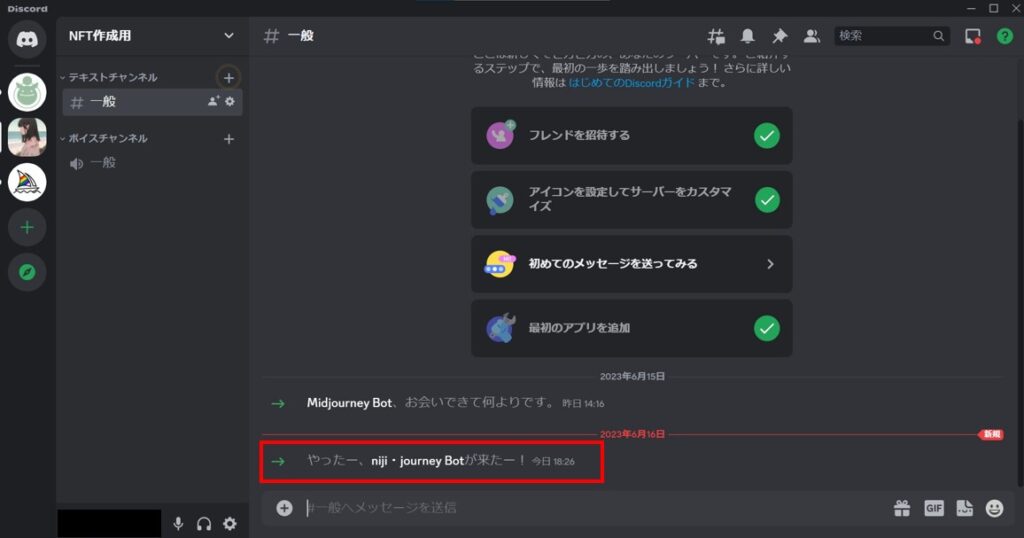The width and height of the screenshot is (1024, 538).
Task: Click the 昨日 14:16 timestamp
Action: (583, 404)
